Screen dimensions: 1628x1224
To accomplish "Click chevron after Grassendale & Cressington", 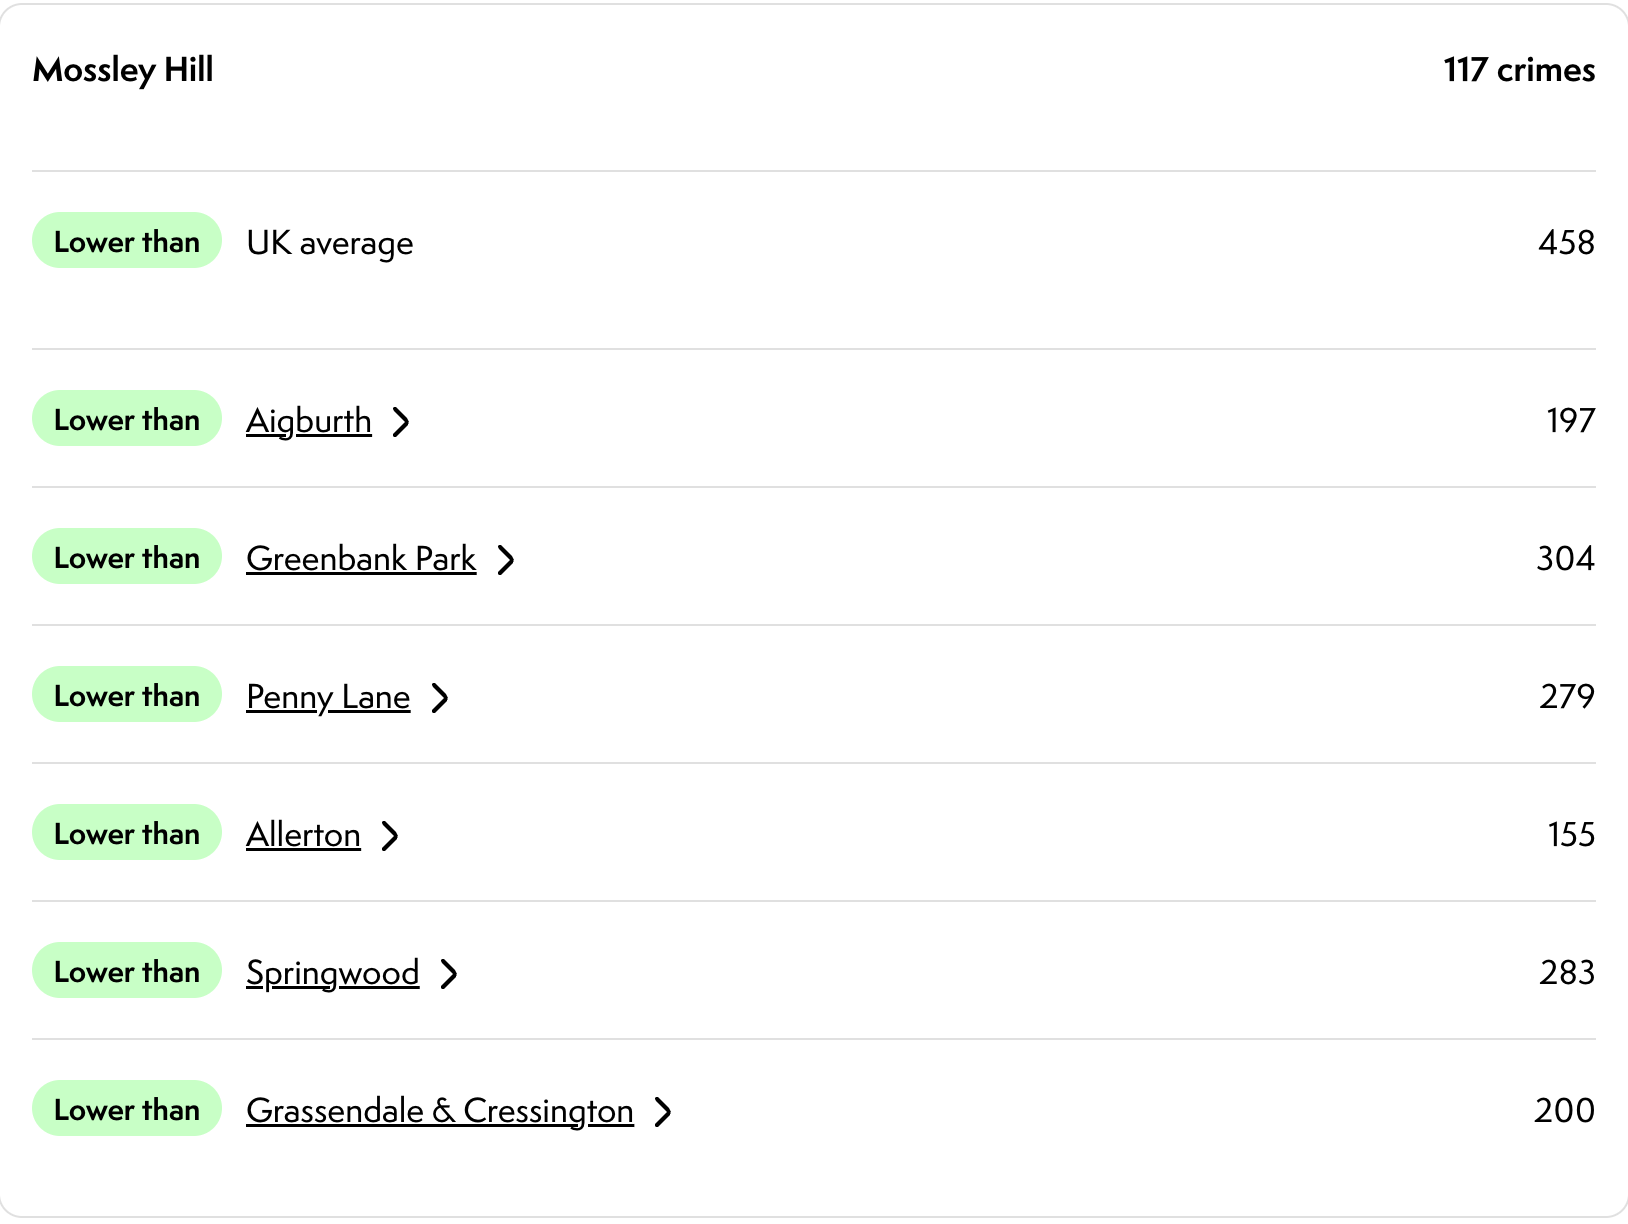I will tap(662, 1112).
